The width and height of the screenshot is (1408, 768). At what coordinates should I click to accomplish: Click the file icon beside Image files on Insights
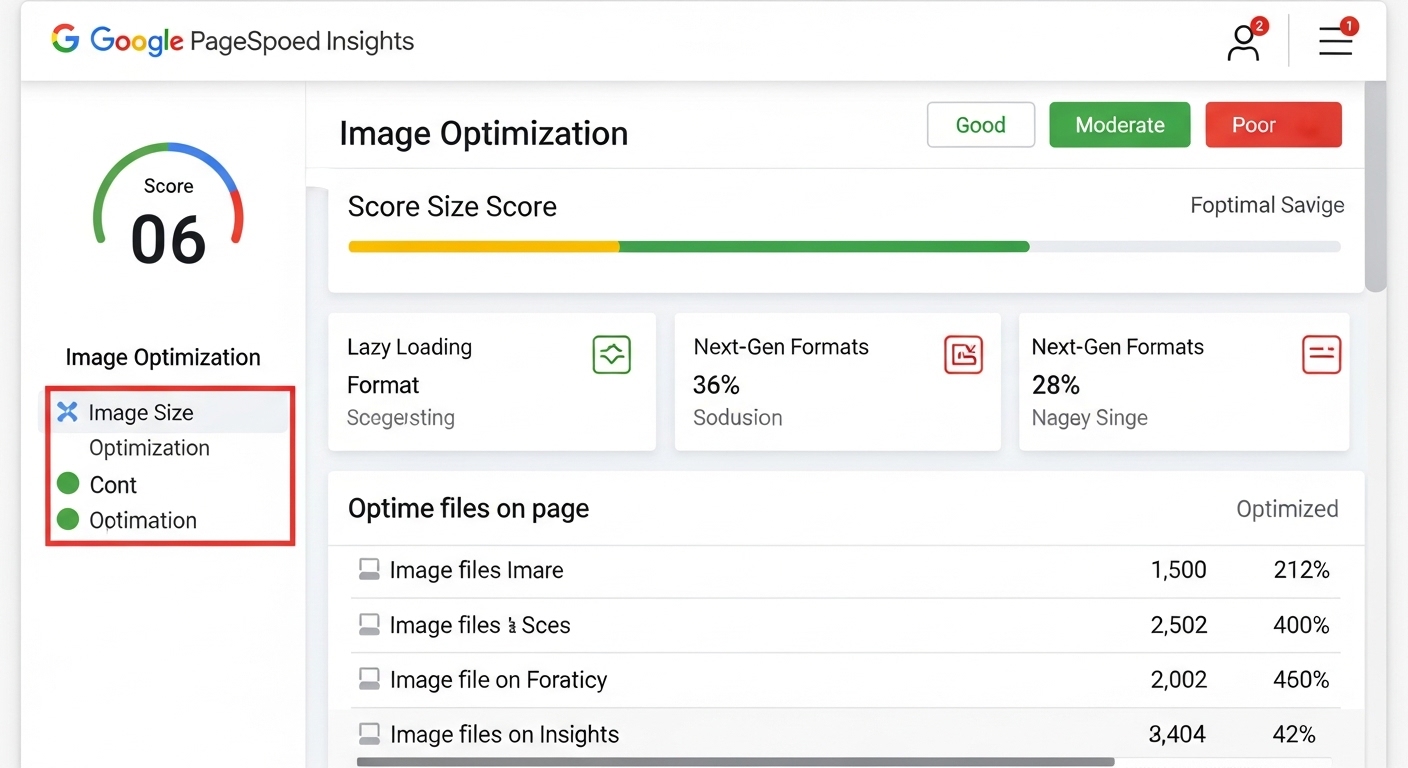369,734
